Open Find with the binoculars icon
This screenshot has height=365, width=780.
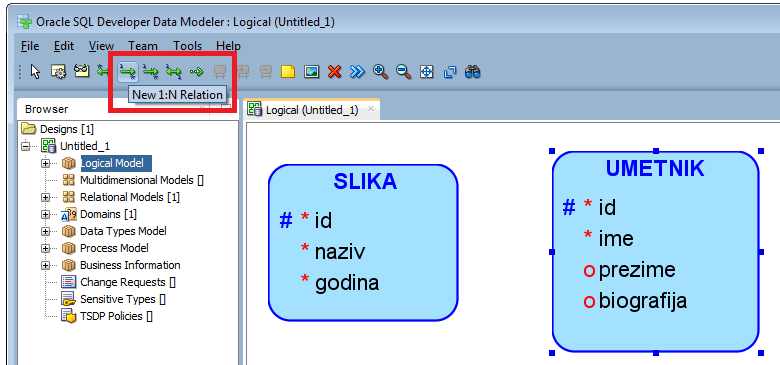click(x=473, y=72)
